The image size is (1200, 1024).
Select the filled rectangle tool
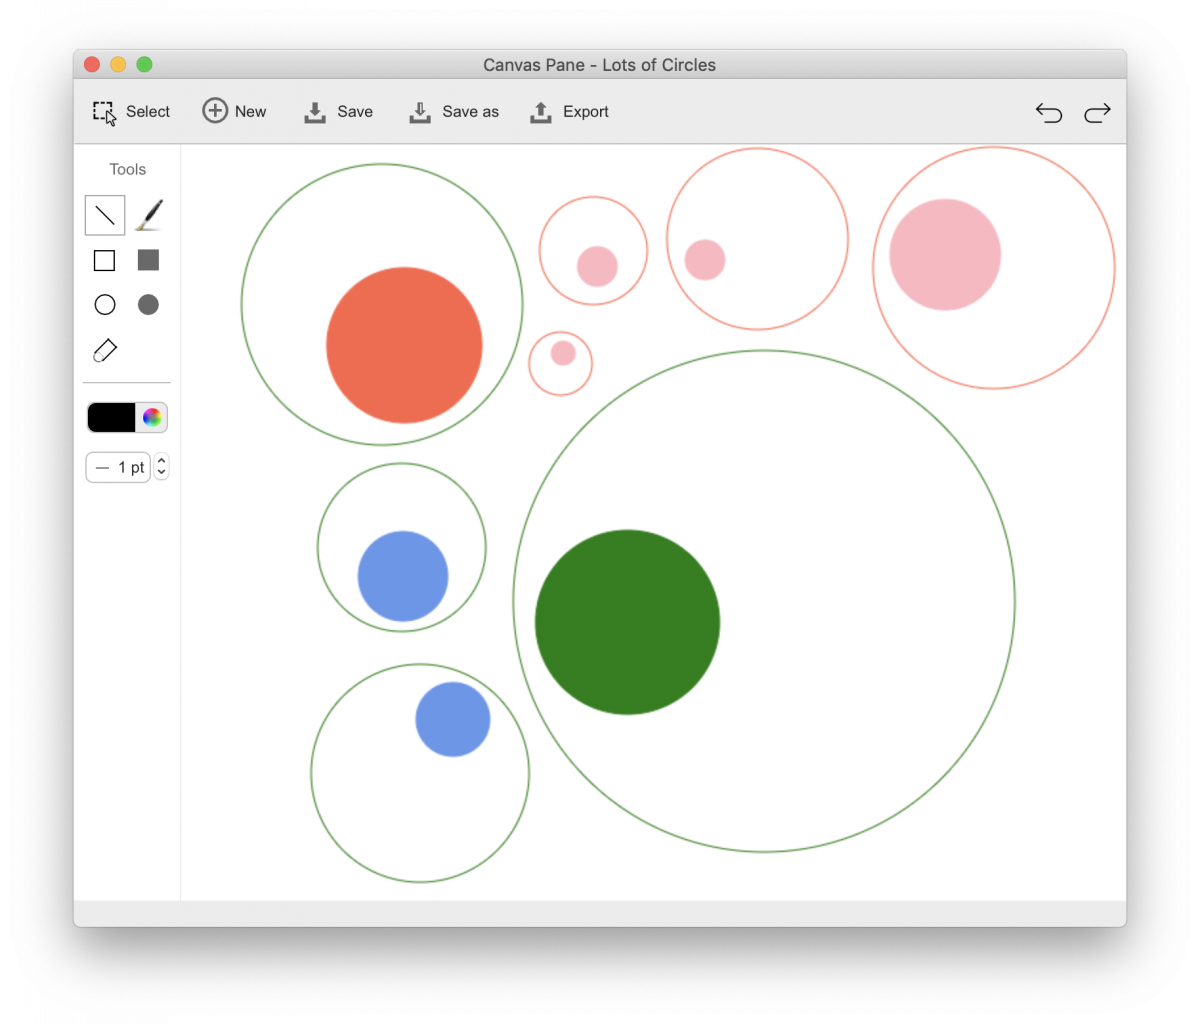pos(148,260)
